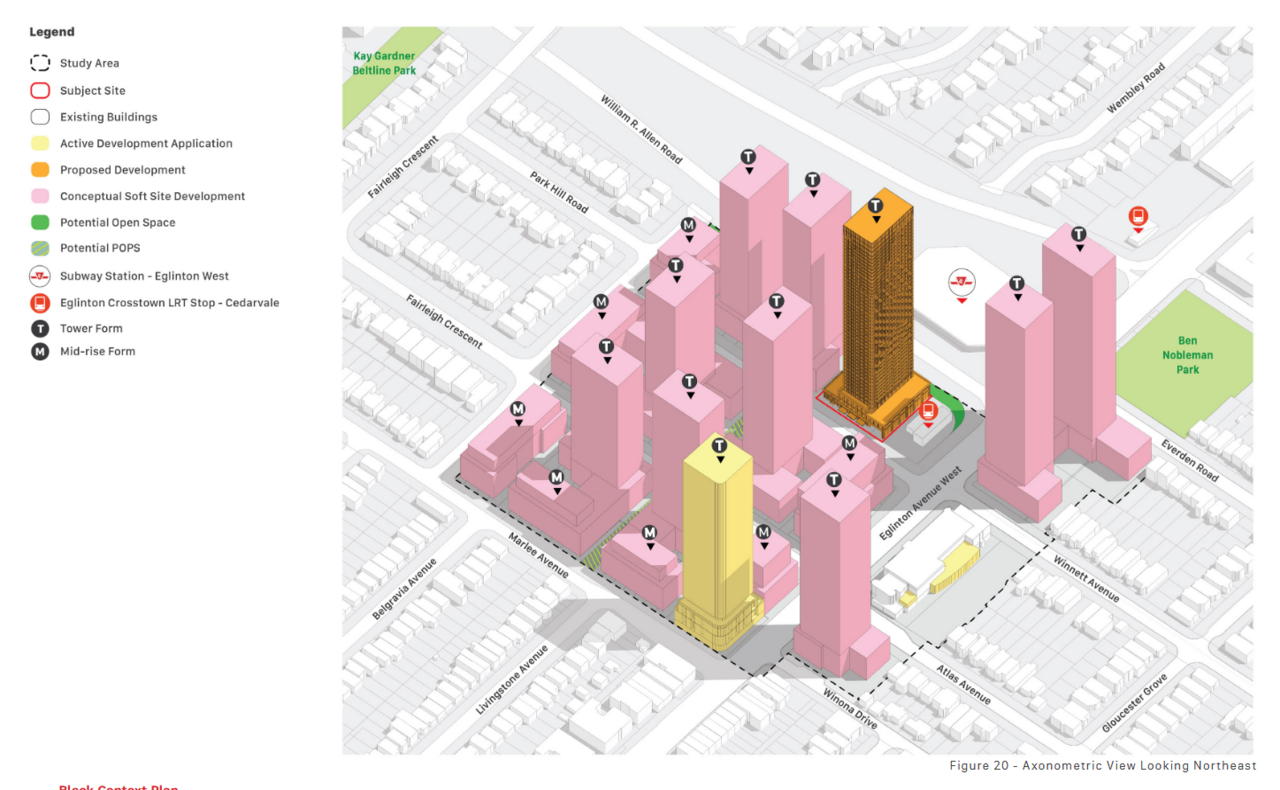Screen dimensions: 1280x790
Task: Click the yellow Active Development Application swatch
Action: click(x=40, y=143)
